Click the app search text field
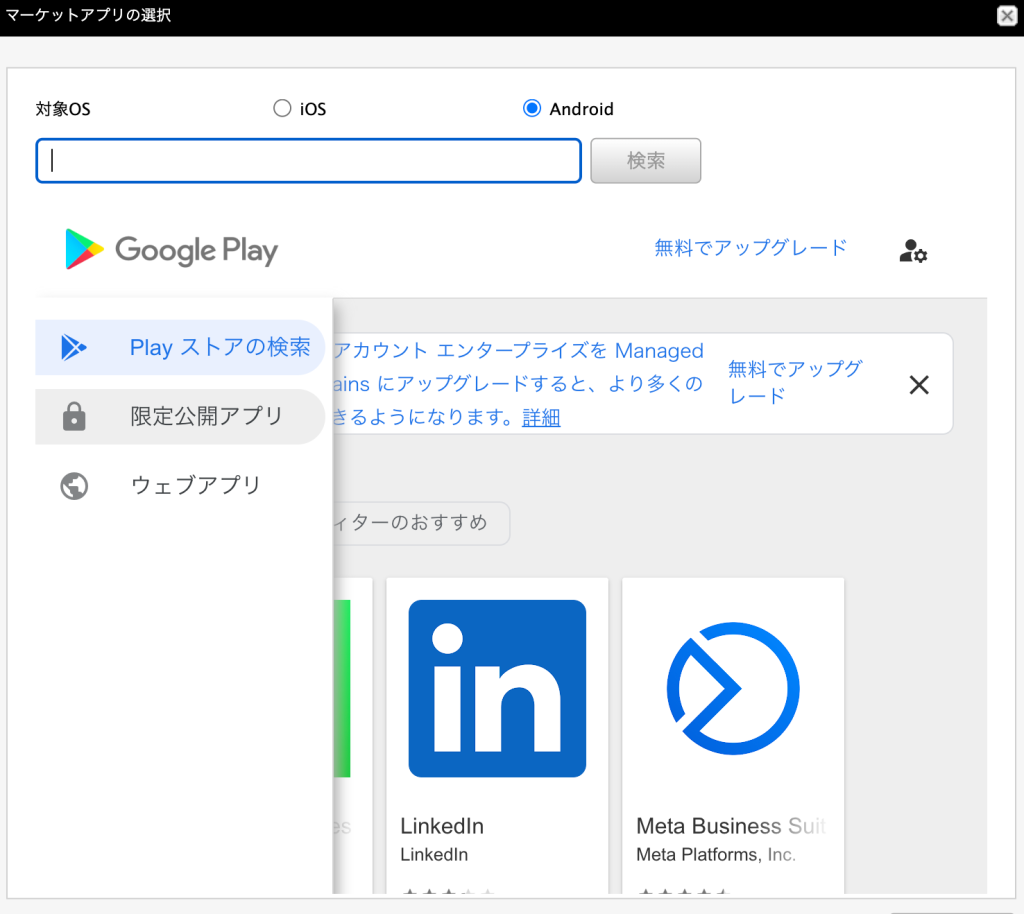Screen dimensions: 1024x914 pyautogui.click(x=308, y=161)
